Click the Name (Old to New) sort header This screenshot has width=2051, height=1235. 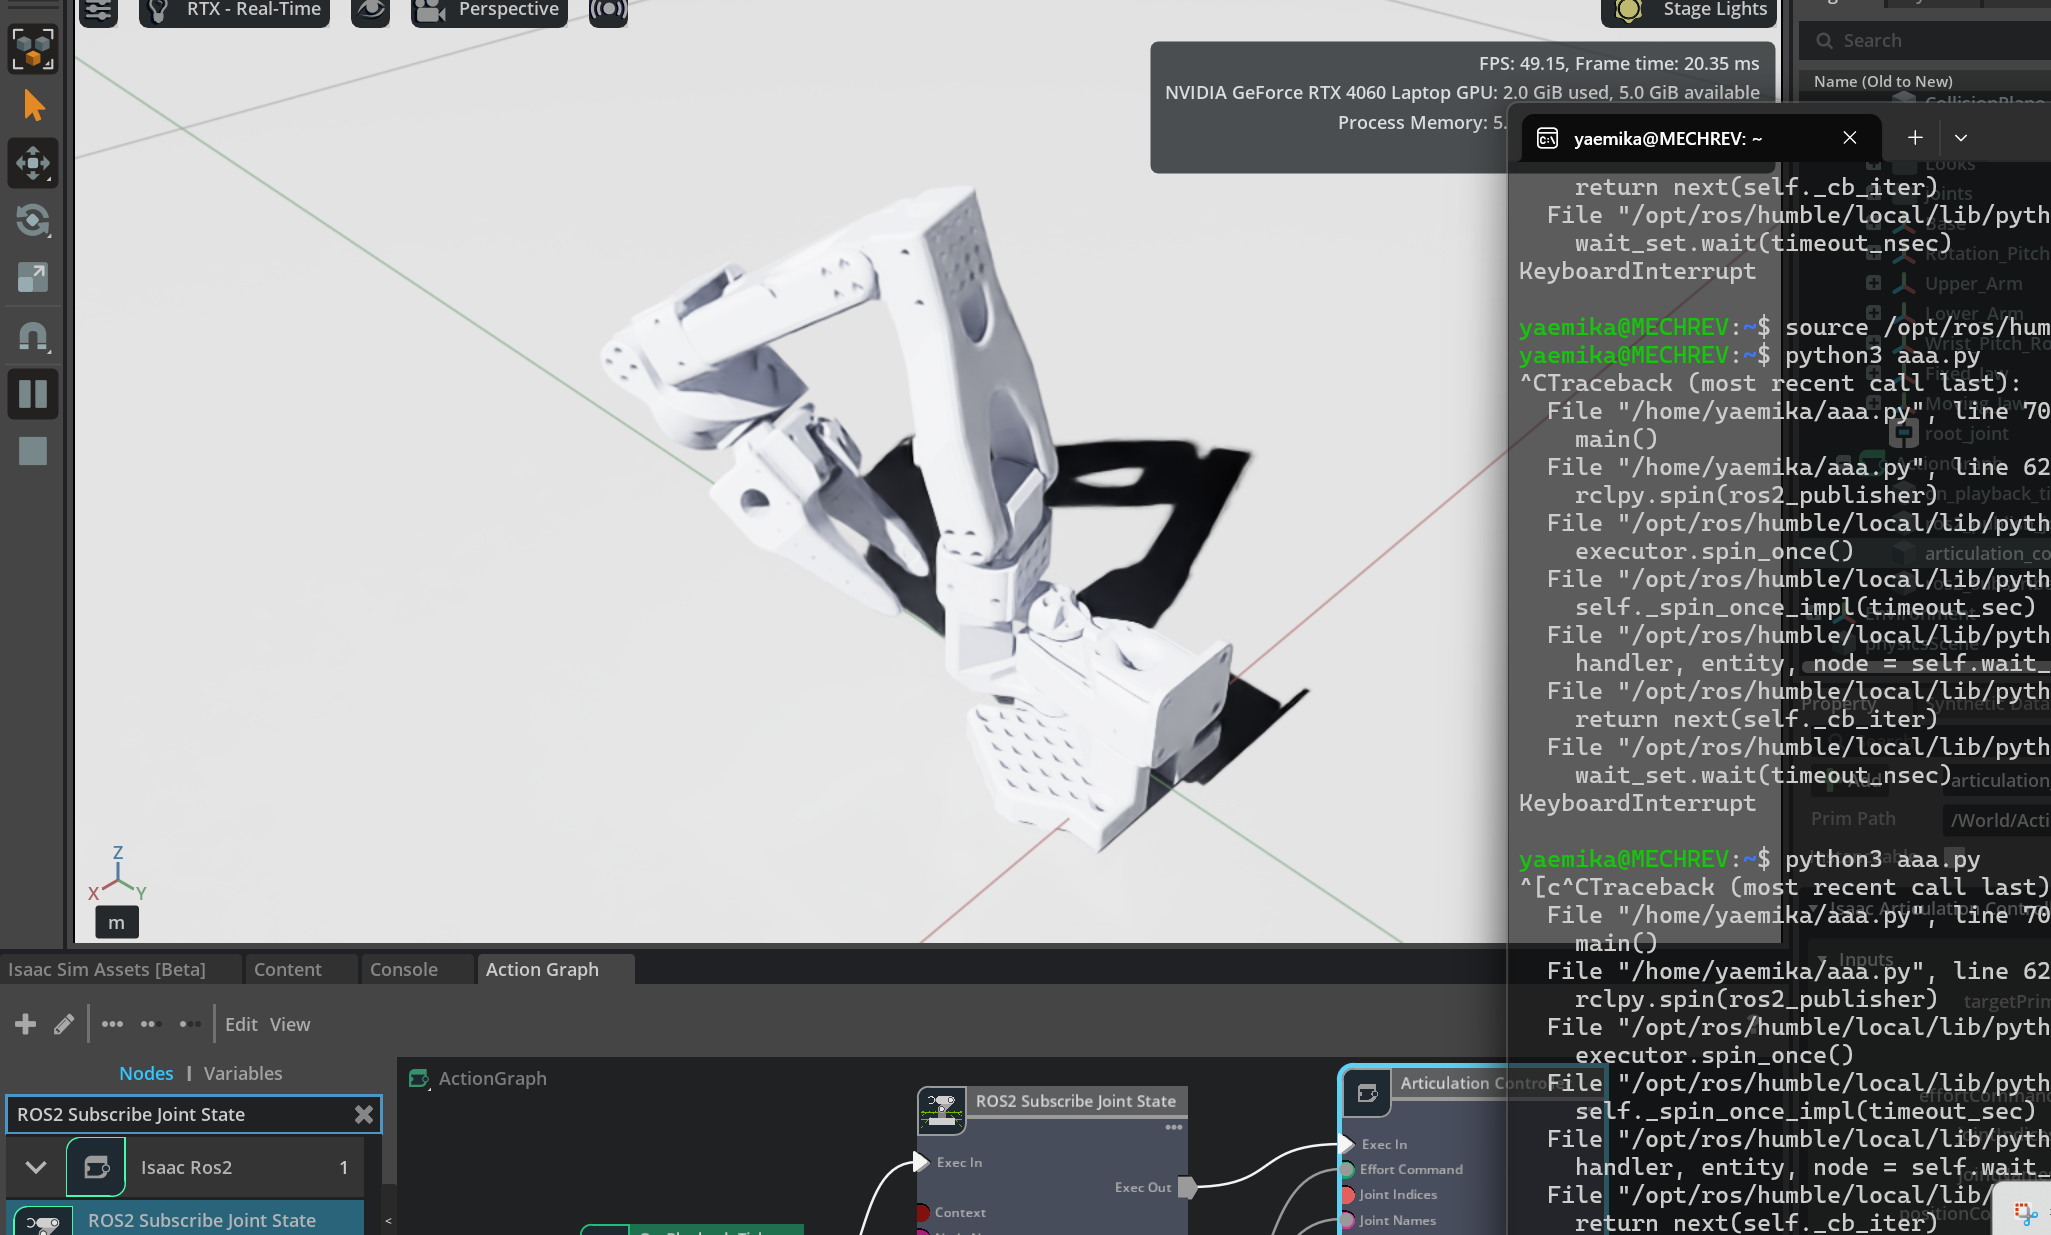1883,82
